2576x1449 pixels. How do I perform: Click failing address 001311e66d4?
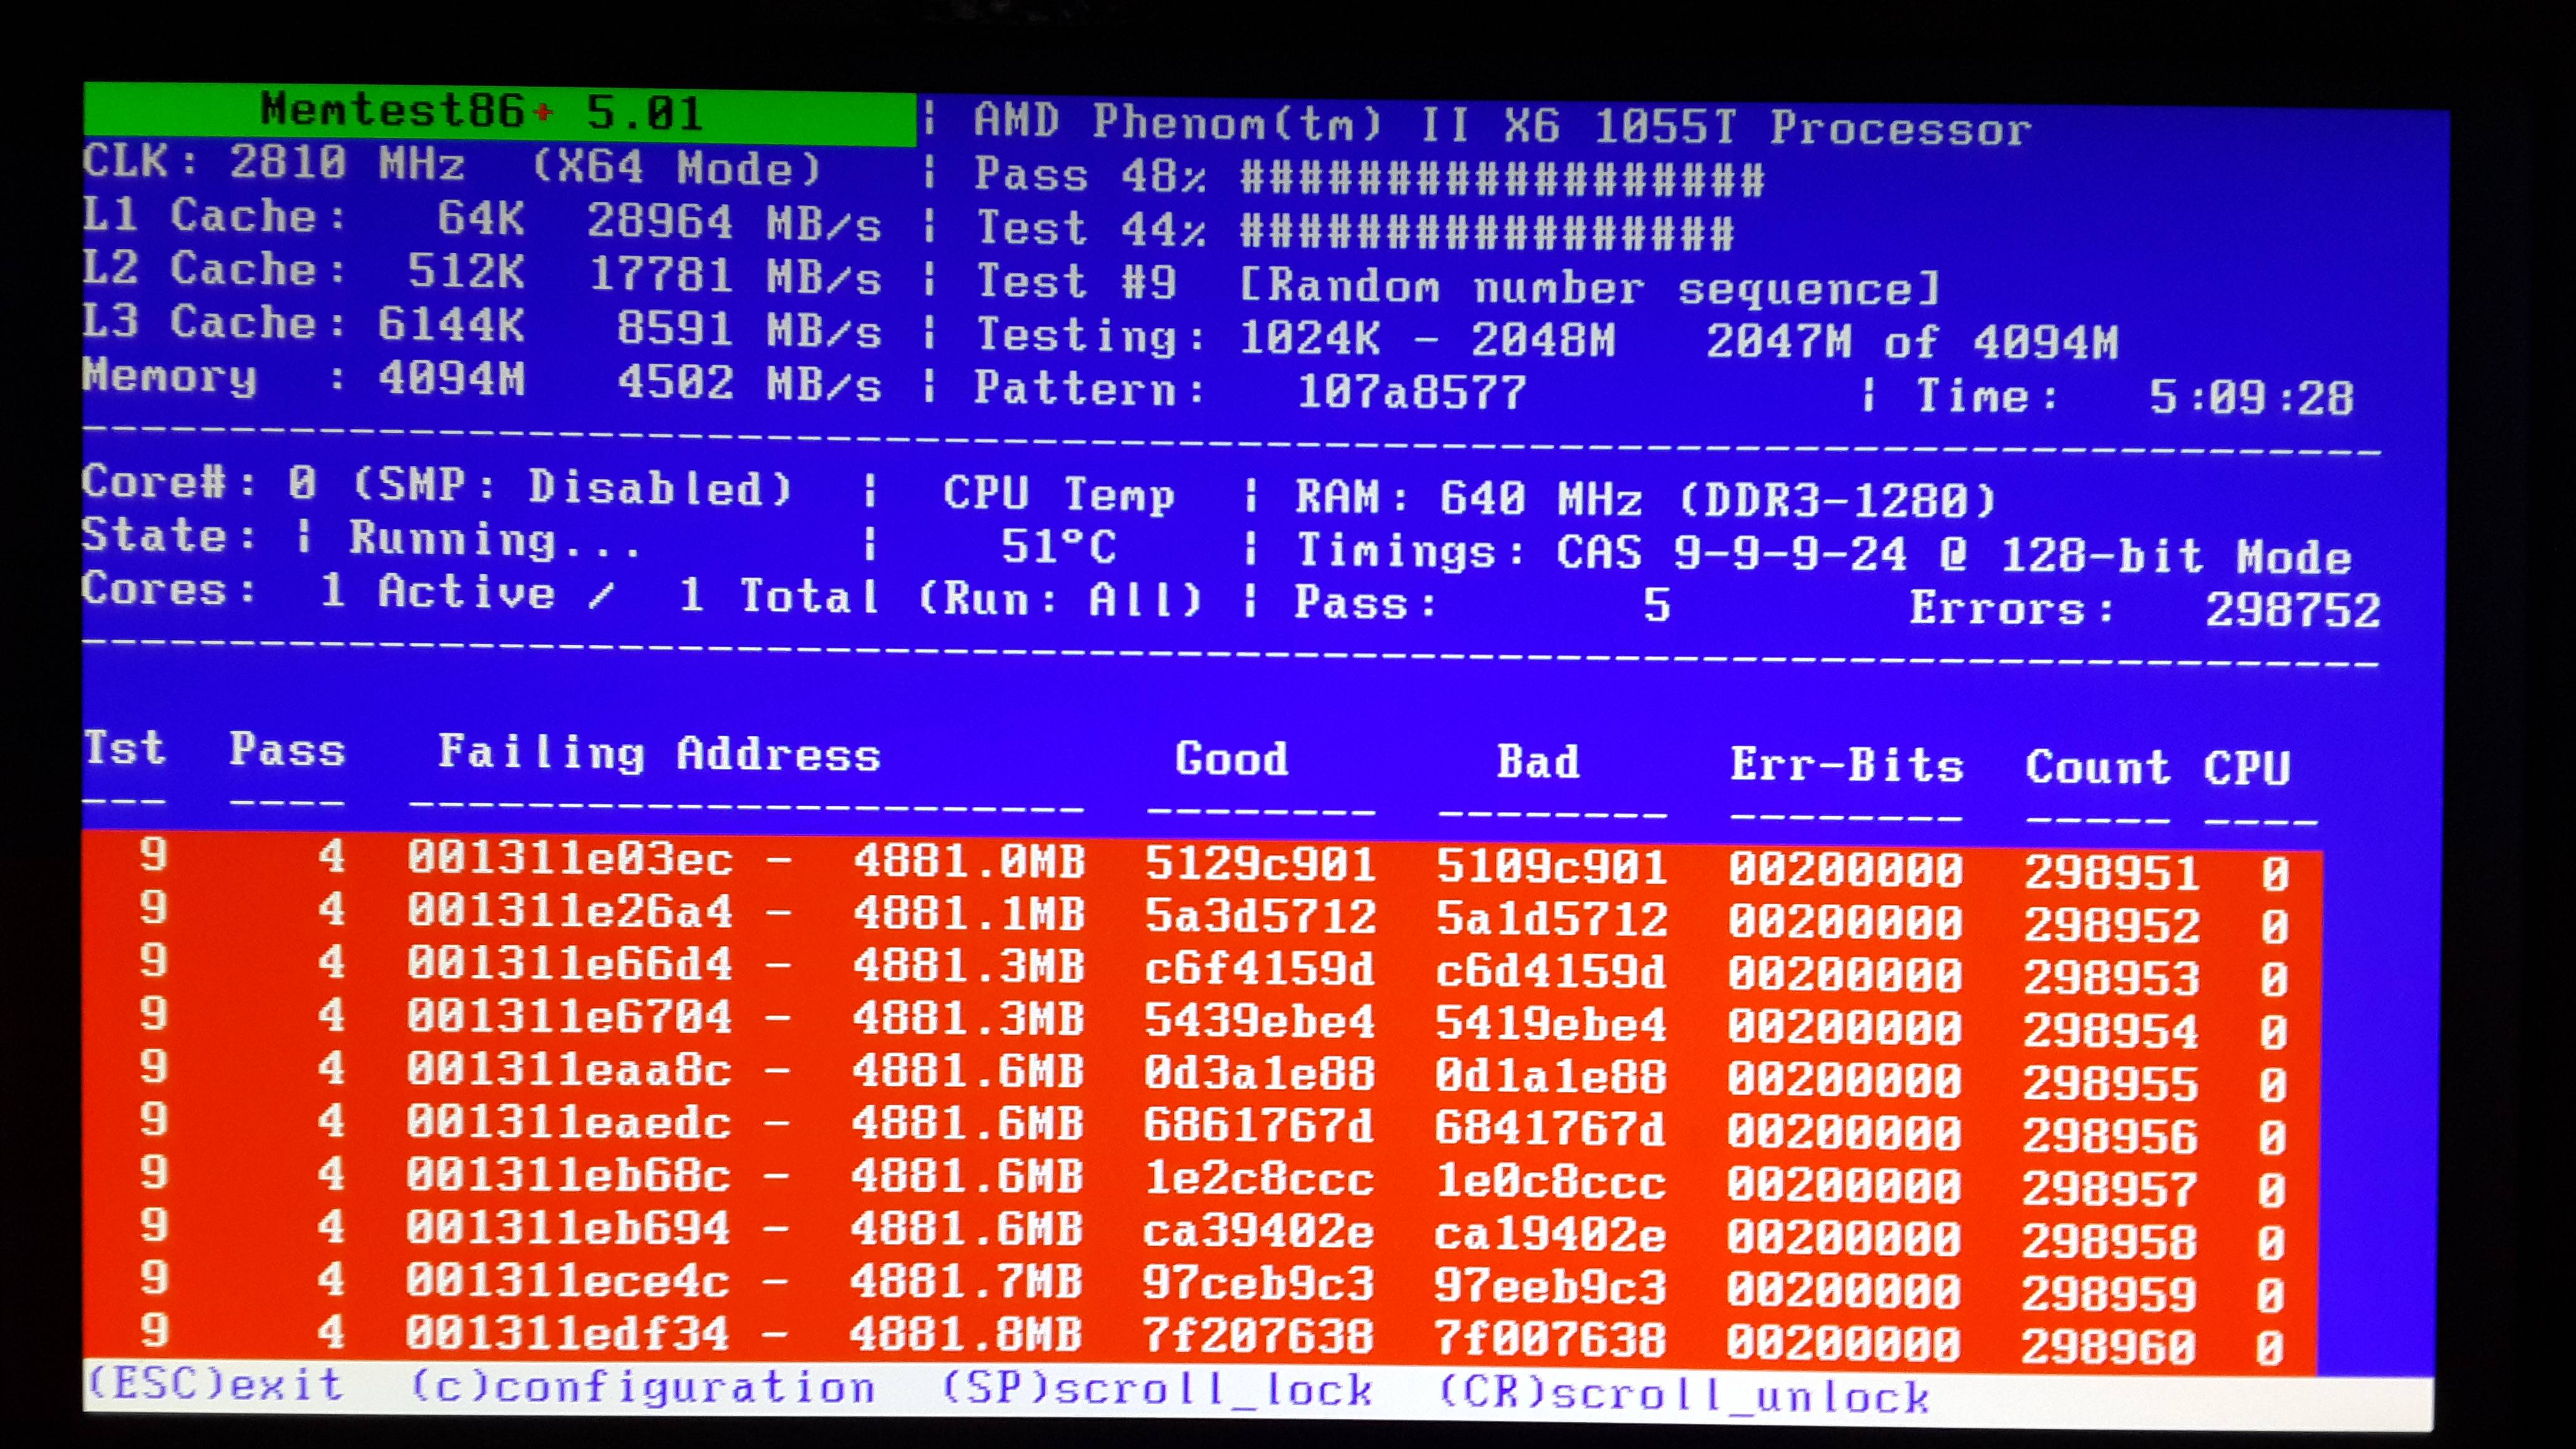click(x=569, y=964)
